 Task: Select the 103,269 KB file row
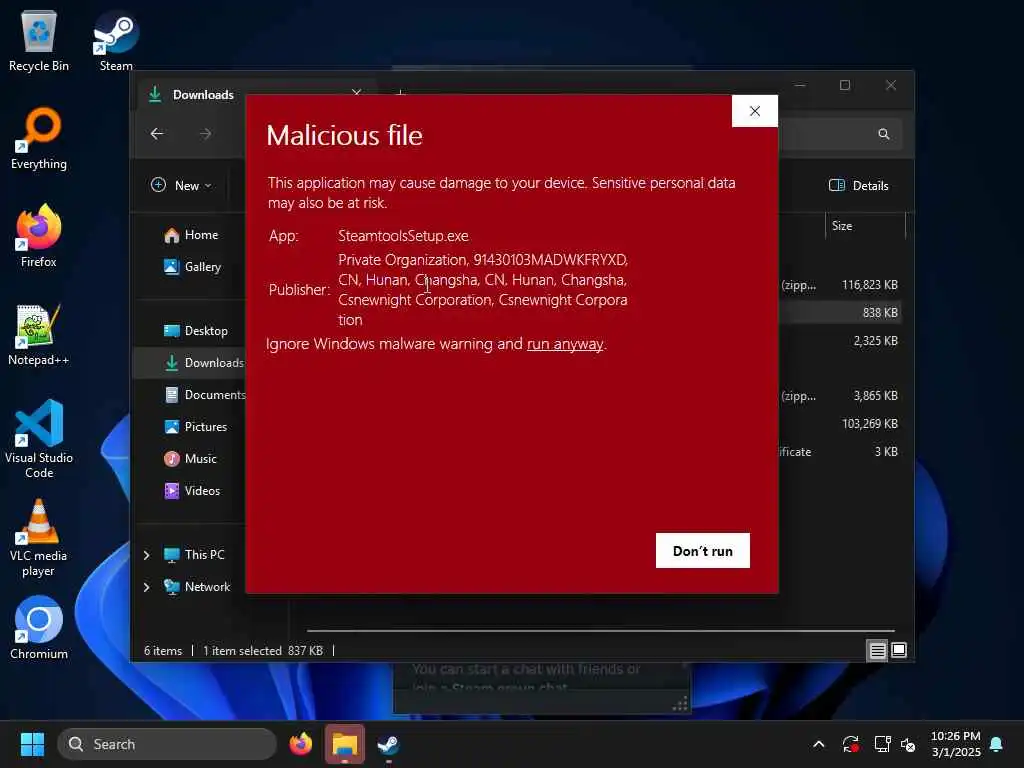(842, 424)
